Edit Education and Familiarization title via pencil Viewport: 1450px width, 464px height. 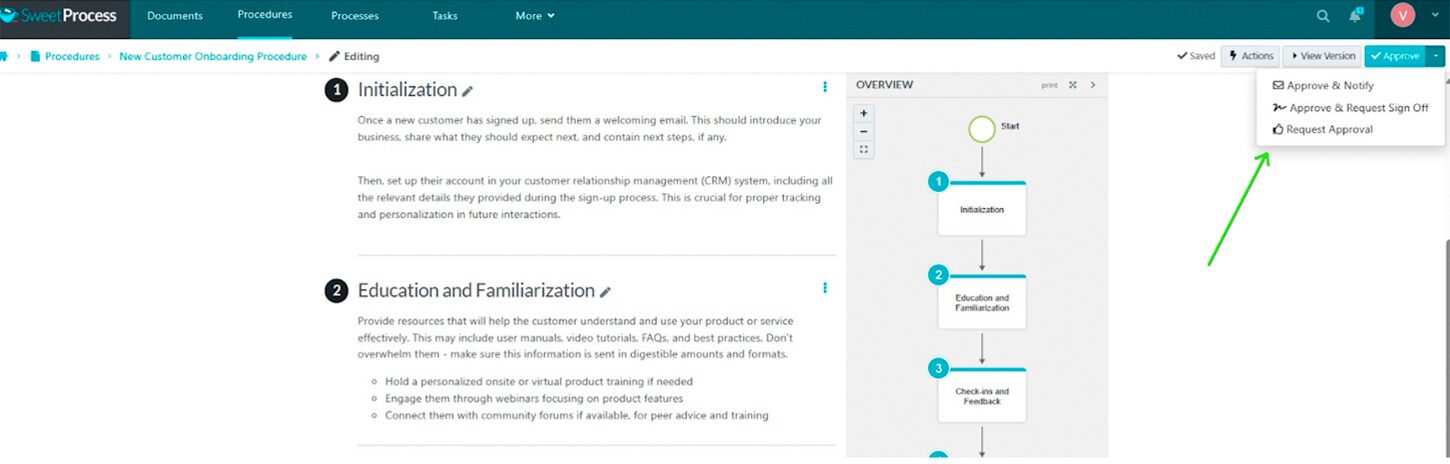tap(605, 292)
